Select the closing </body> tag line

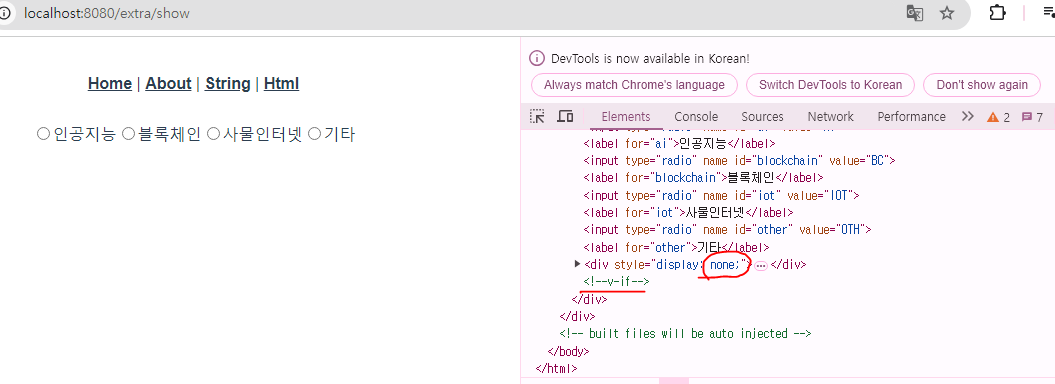569,351
